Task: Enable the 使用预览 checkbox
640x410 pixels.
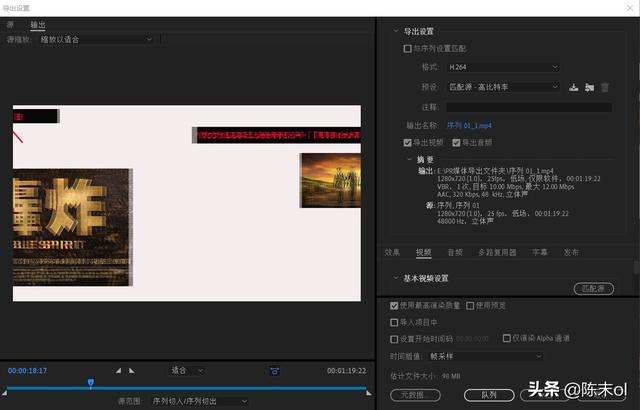Action: point(470,306)
